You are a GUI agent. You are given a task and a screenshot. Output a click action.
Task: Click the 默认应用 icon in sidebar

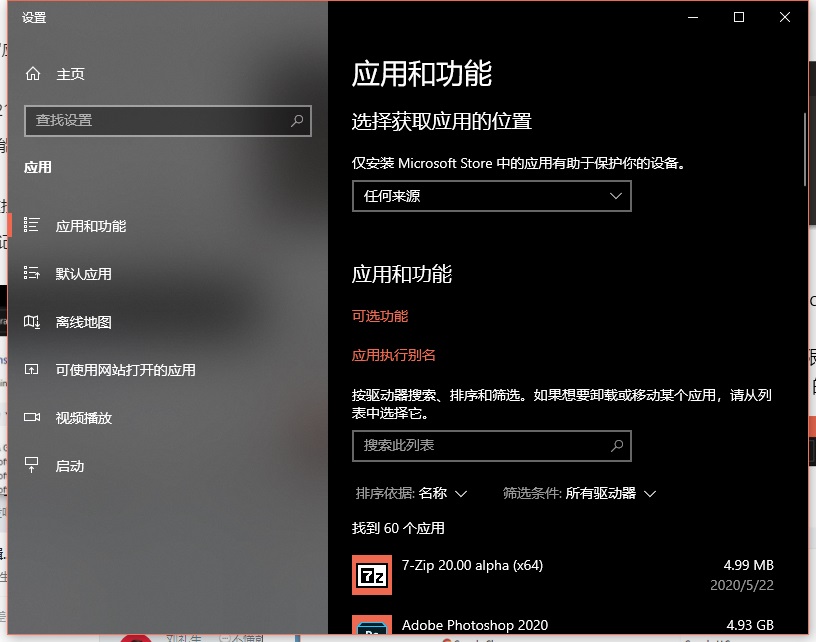click(32, 273)
